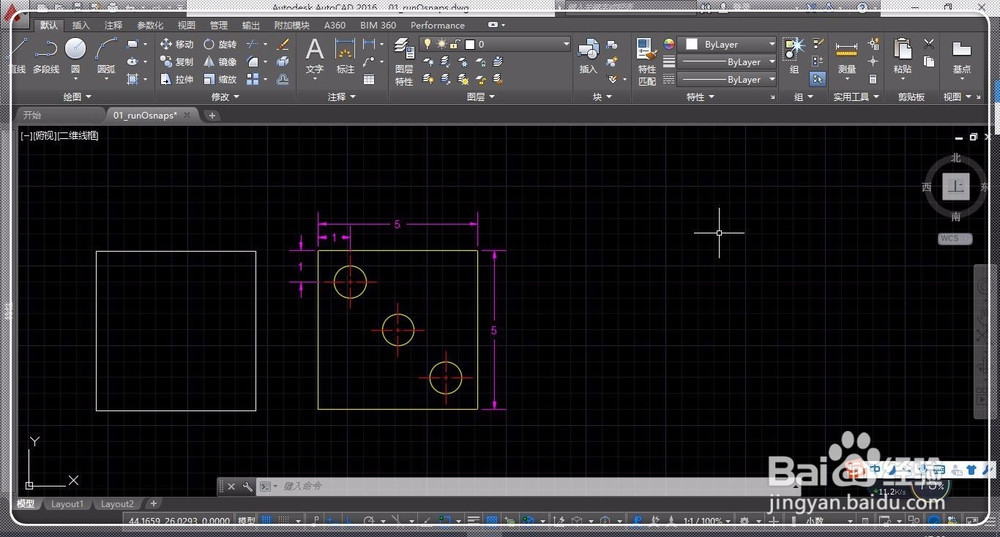Click the rectangle tool icon

(133, 44)
